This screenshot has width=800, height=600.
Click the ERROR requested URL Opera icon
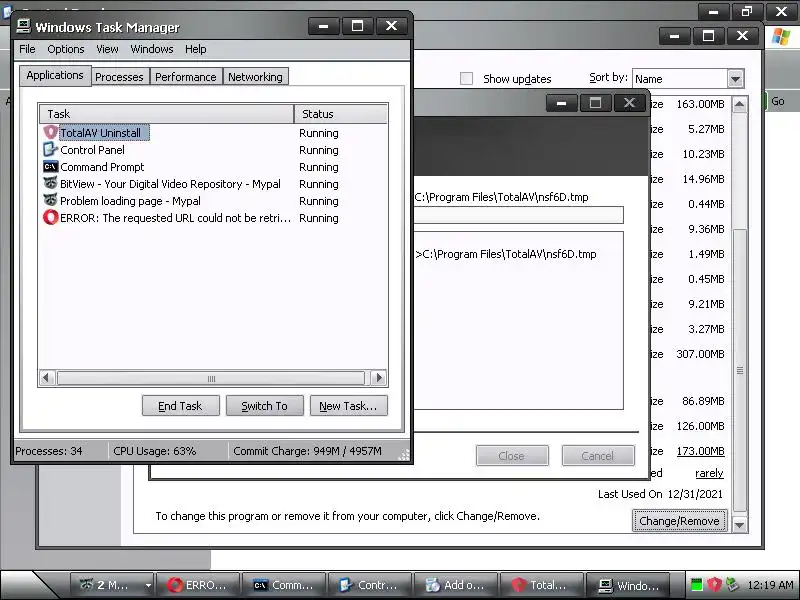[x=50, y=217]
